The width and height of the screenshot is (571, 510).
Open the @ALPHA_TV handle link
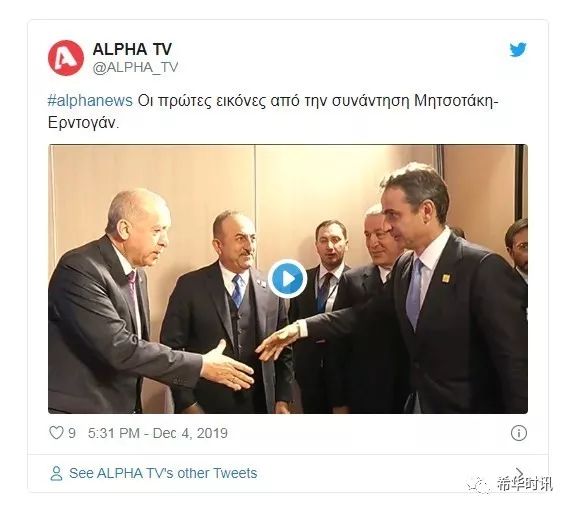tap(135, 67)
